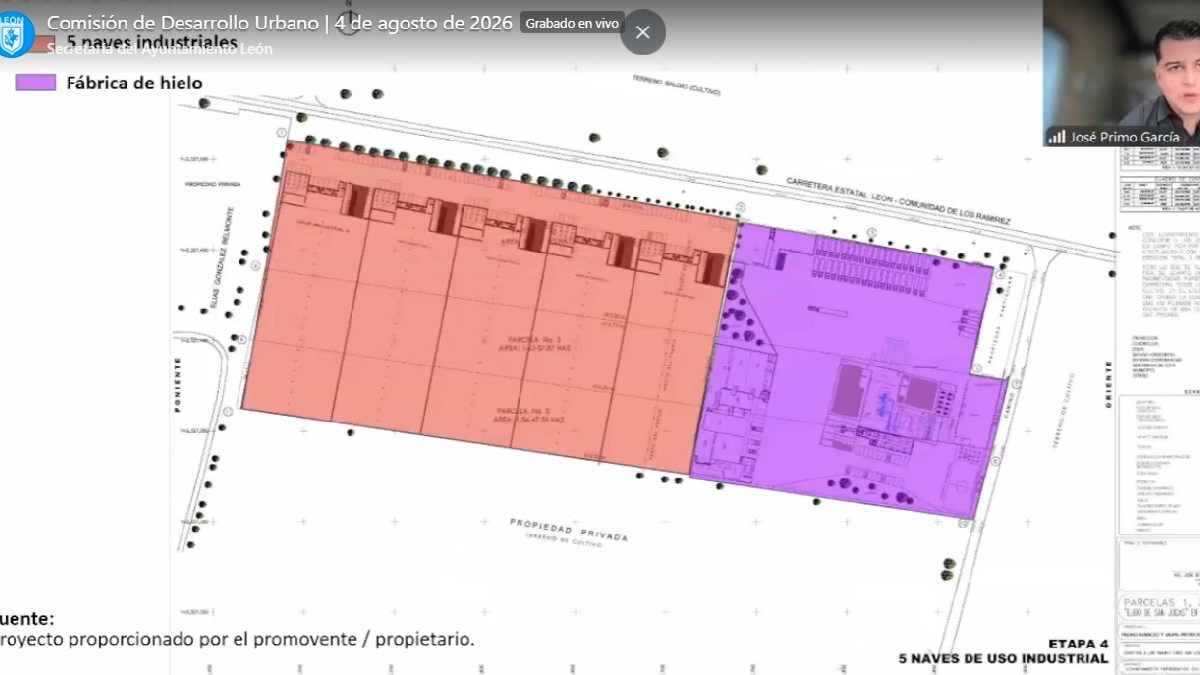
Task: Click the León municipality logo
Action: (x=17, y=34)
